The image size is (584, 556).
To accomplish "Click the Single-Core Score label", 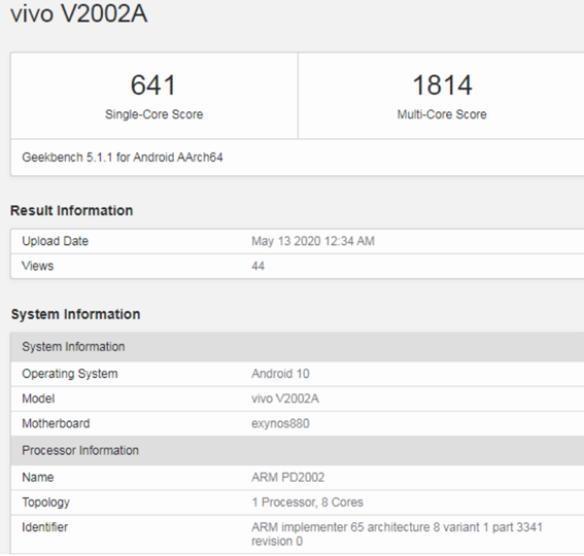I will point(154,114).
